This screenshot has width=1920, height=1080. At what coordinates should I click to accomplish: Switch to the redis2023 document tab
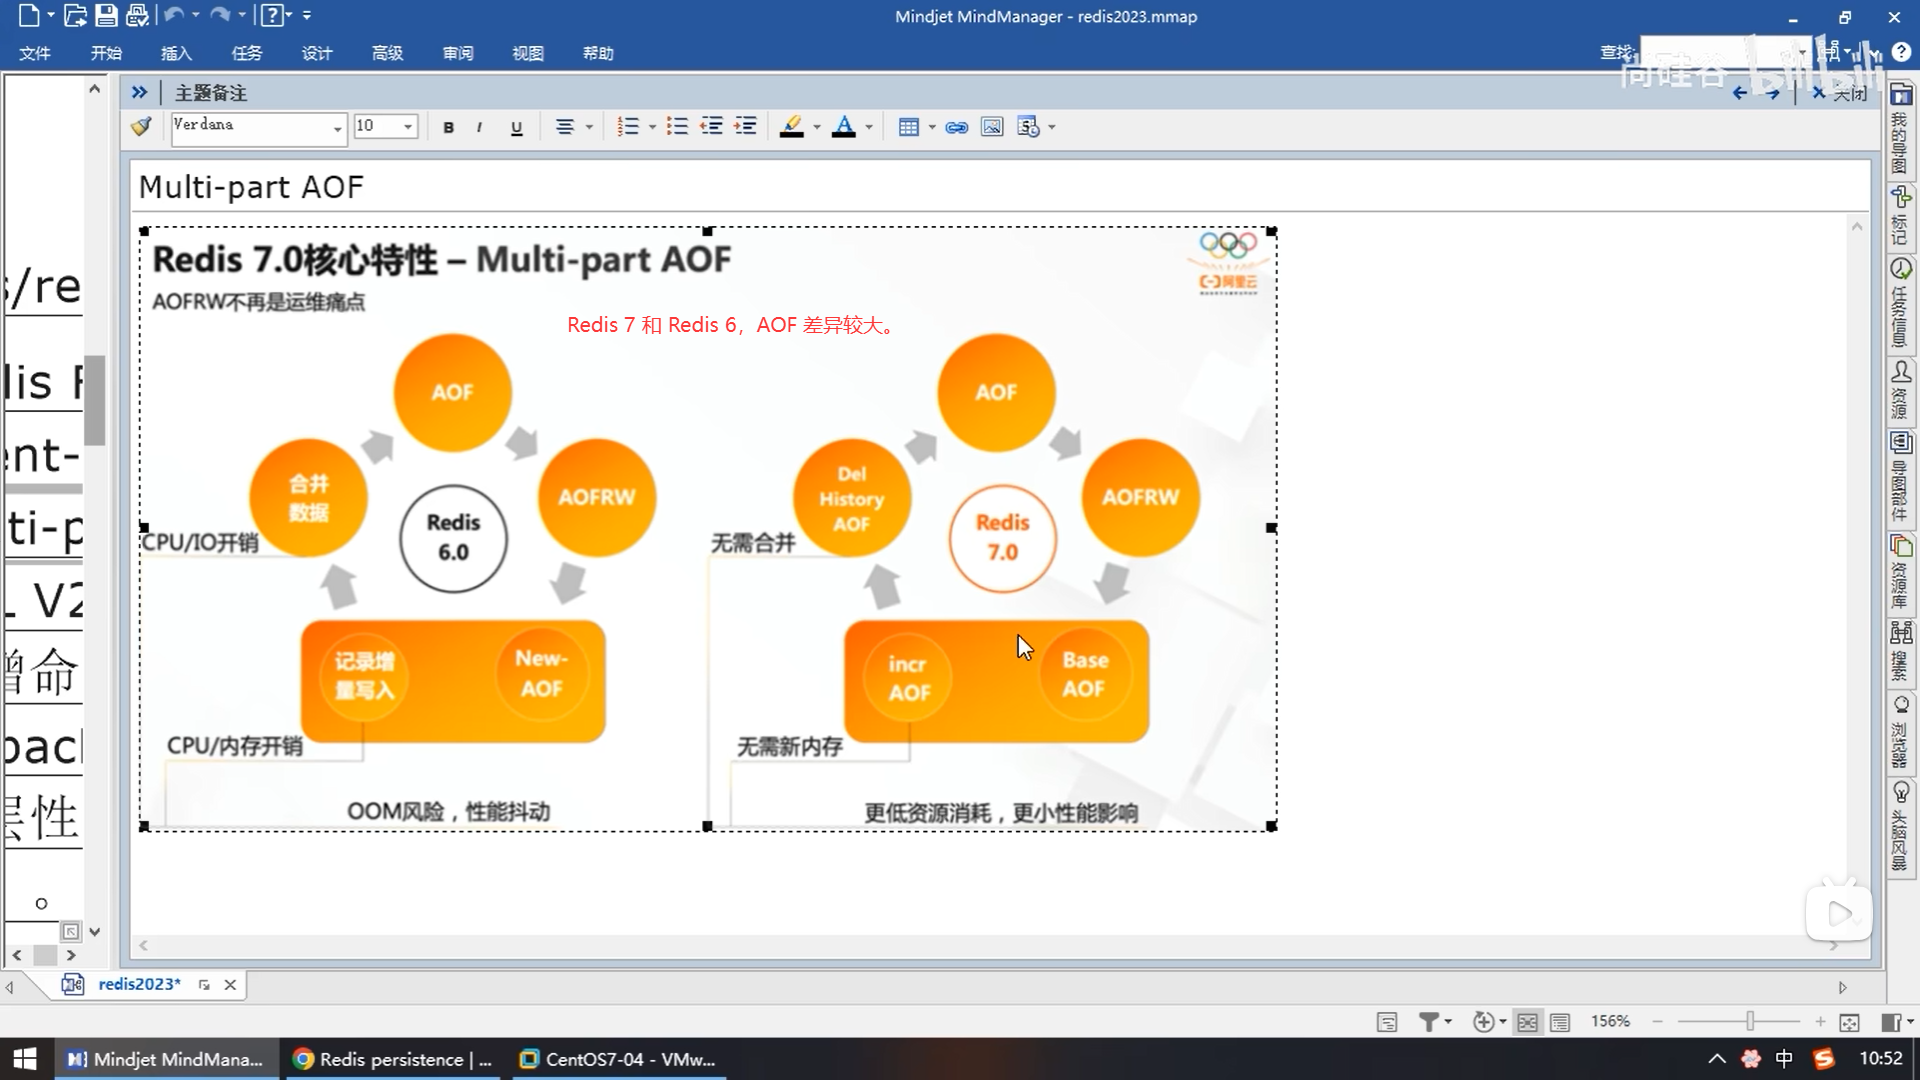tap(139, 984)
